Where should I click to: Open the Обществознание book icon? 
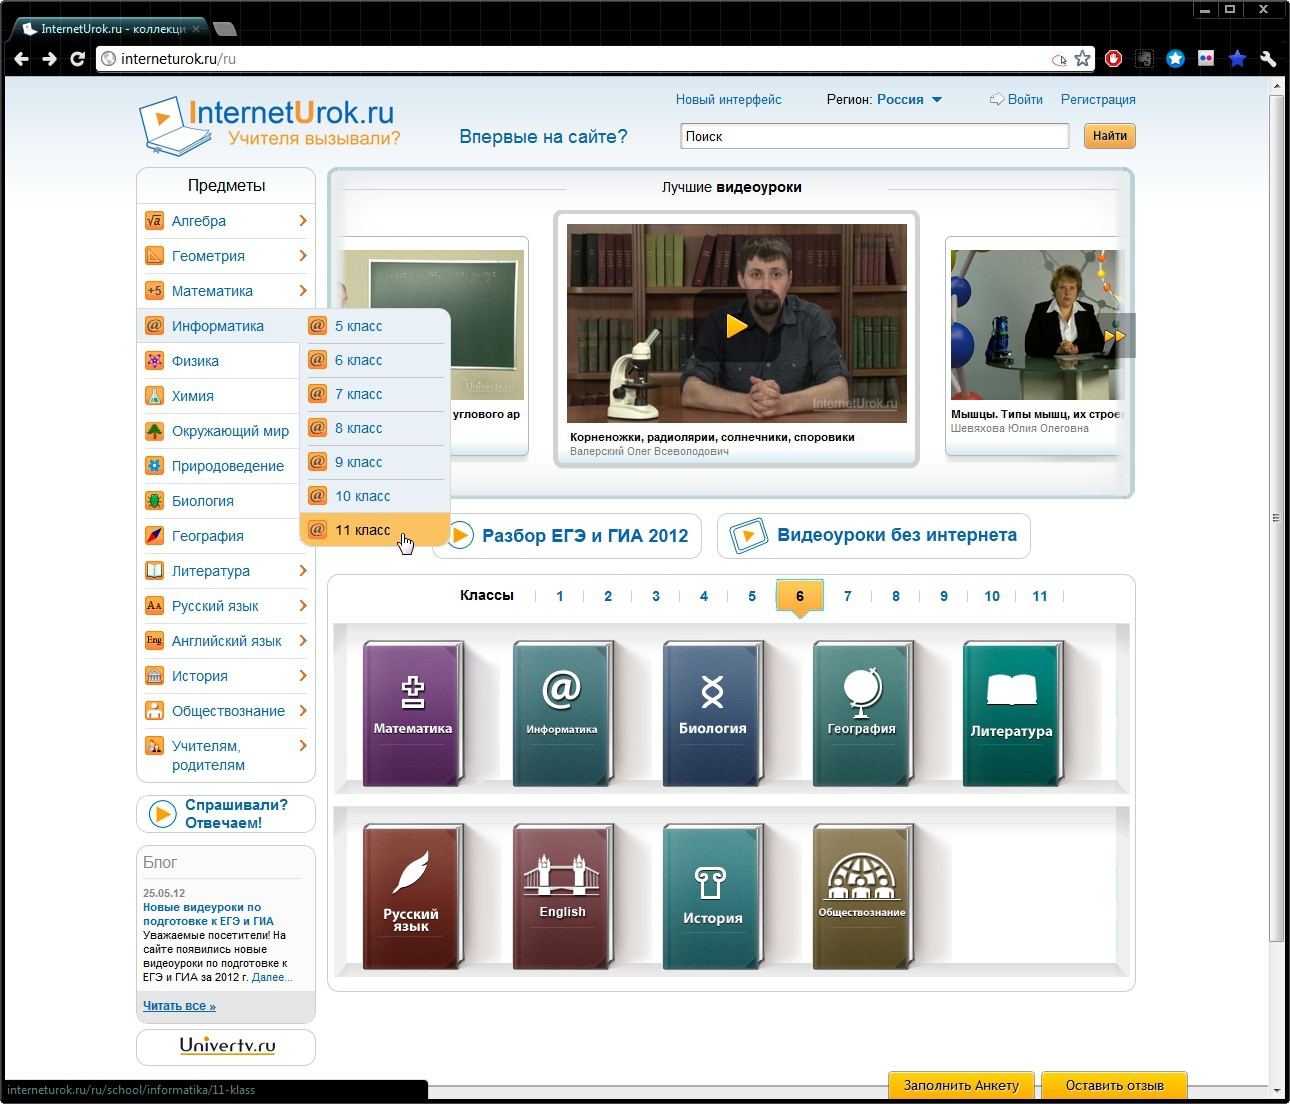tap(861, 896)
